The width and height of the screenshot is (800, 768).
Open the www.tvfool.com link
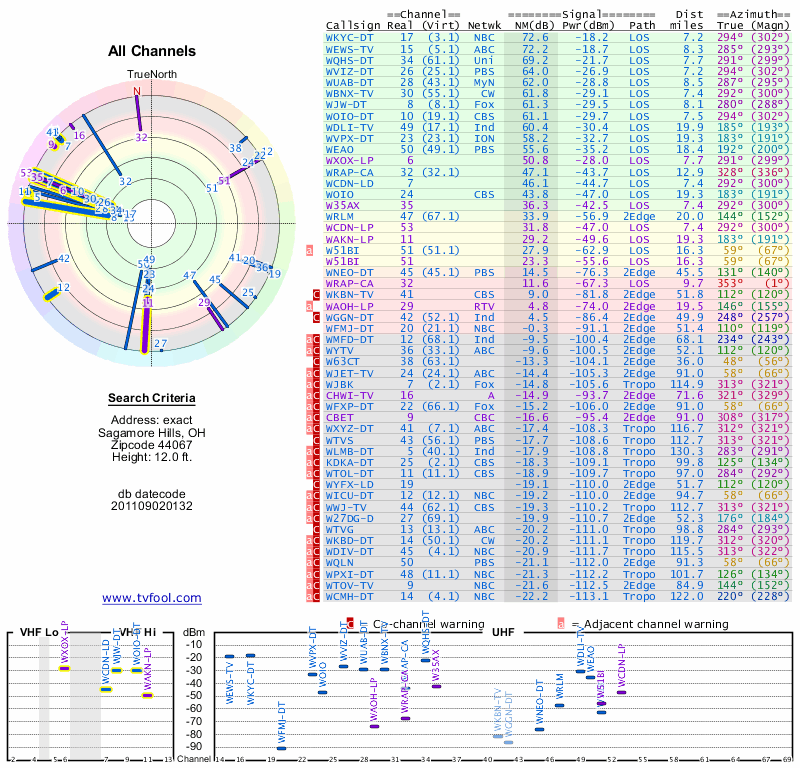click(152, 598)
